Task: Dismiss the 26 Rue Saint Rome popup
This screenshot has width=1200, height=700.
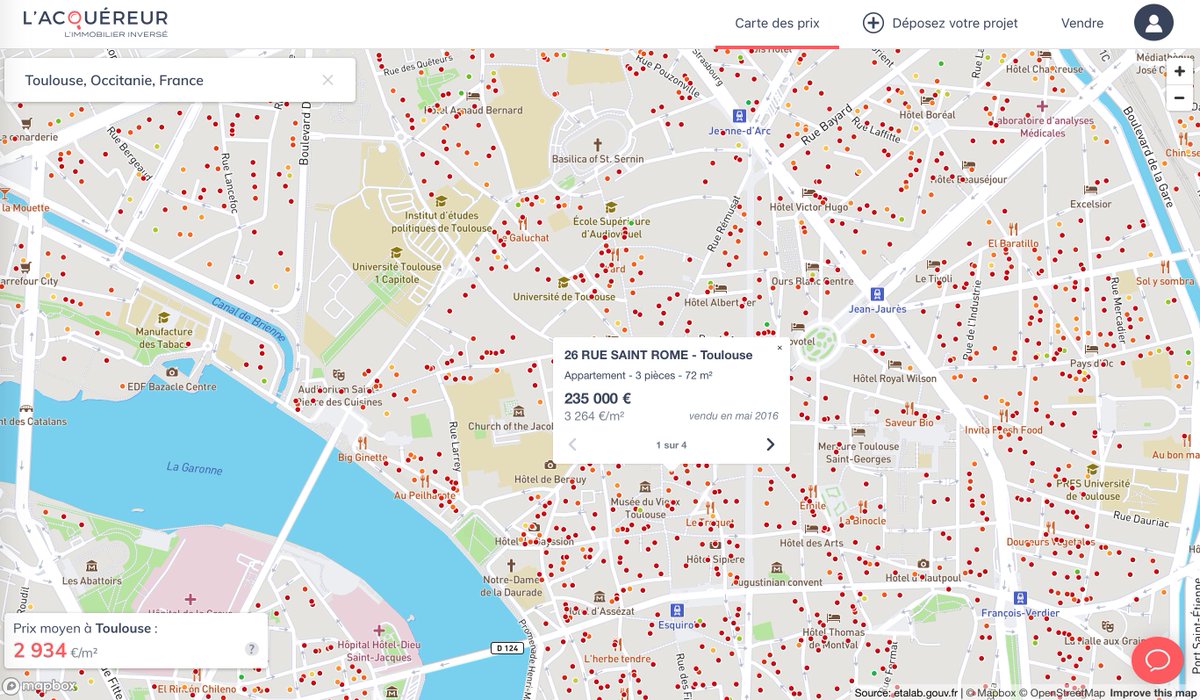Action: click(778, 348)
